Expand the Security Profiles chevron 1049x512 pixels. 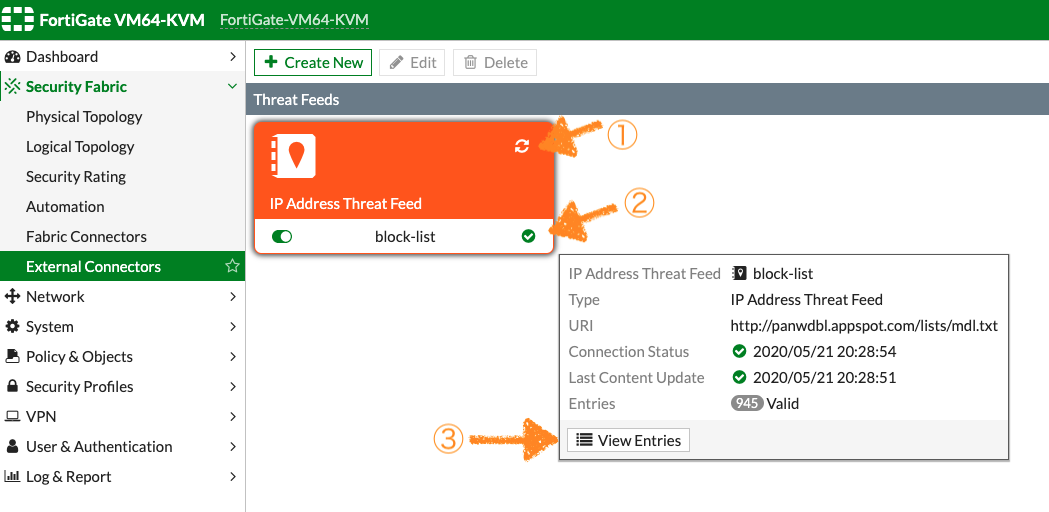click(233, 387)
